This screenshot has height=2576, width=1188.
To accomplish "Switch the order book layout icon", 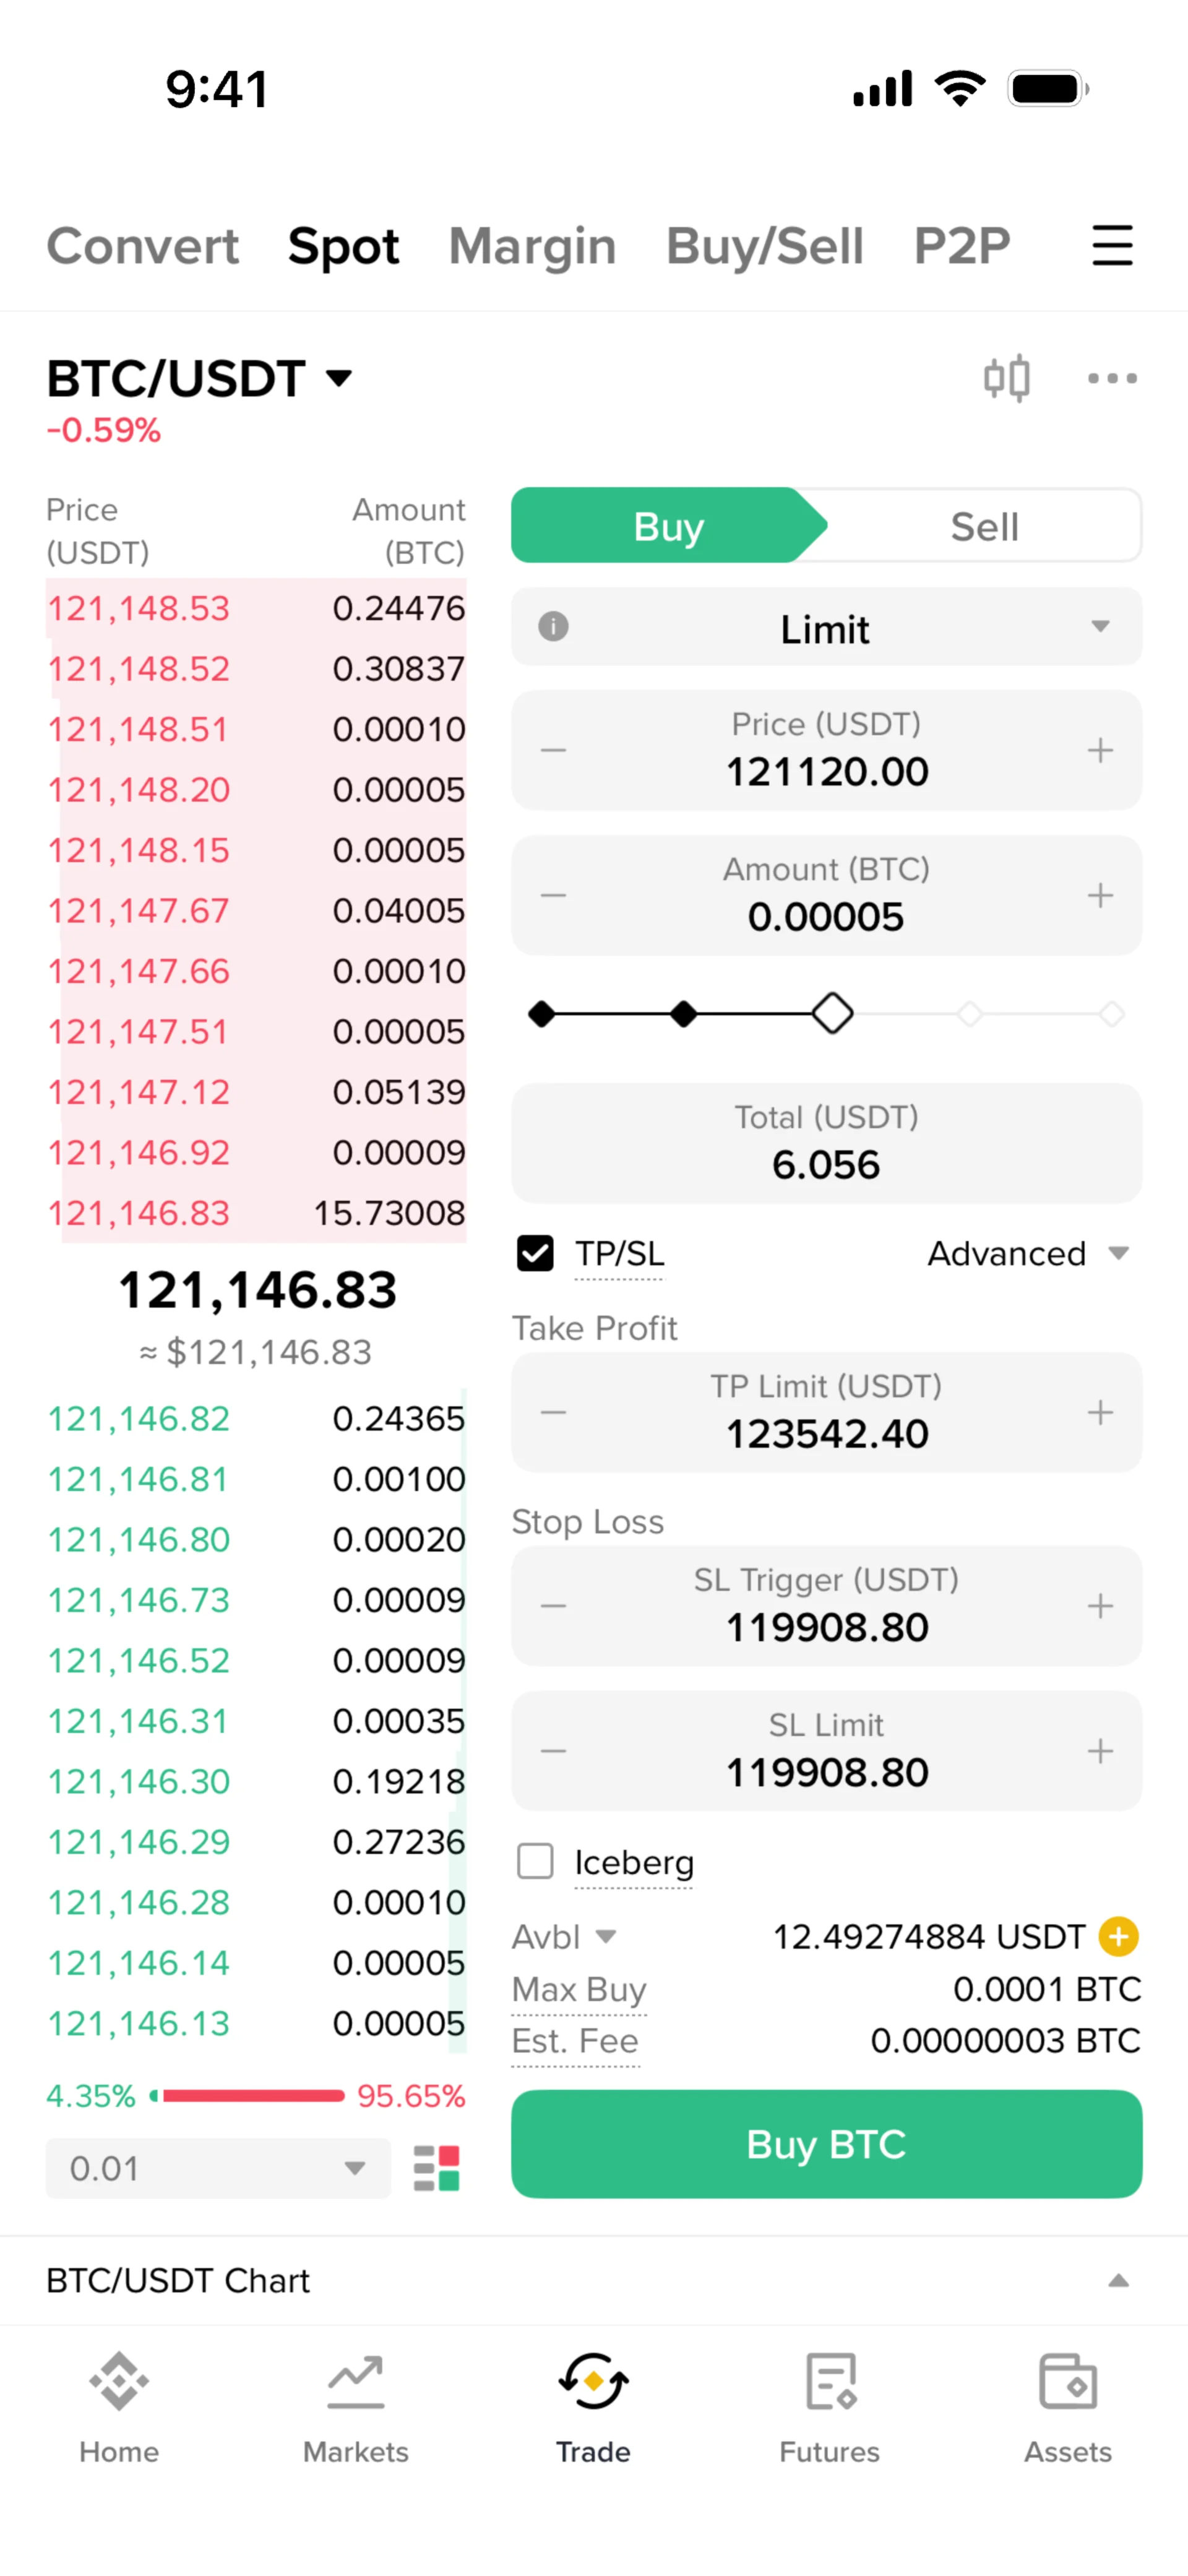I will tap(436, 2168).
